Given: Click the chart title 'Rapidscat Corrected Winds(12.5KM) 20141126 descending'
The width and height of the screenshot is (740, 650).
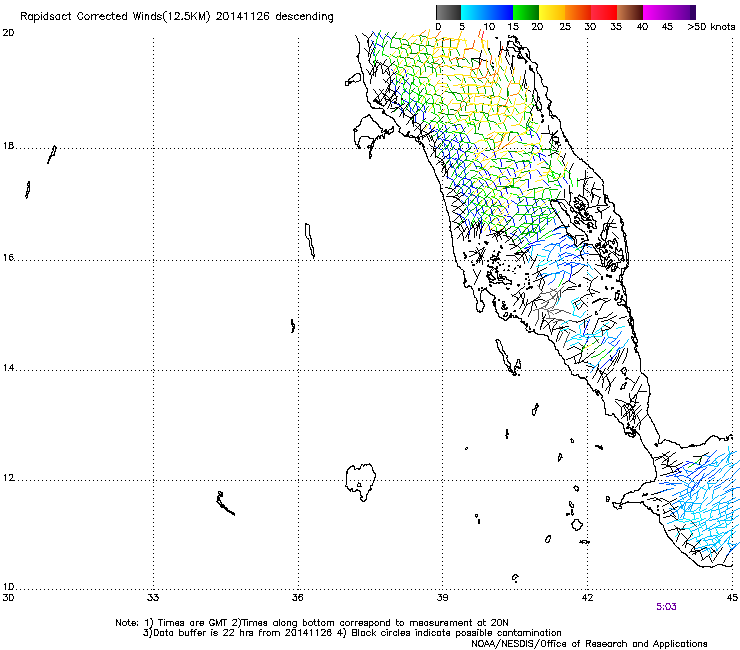Looking at the screenshot, I should [x=177, y=17].
